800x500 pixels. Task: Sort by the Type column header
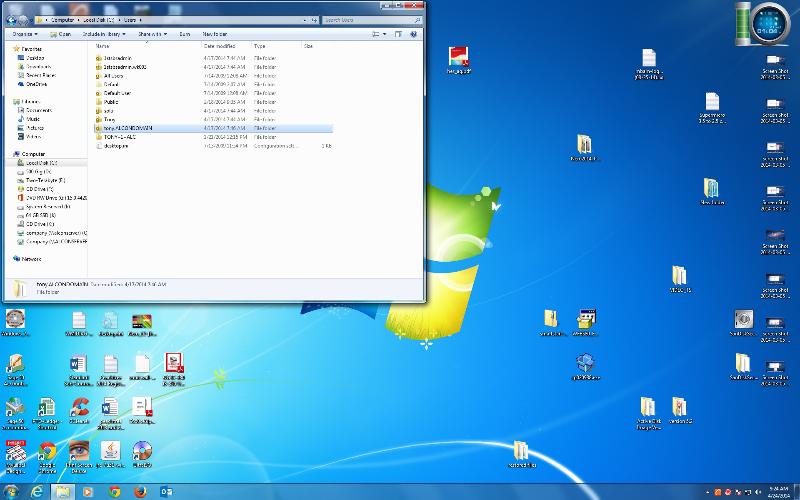(x=276, y=46)
